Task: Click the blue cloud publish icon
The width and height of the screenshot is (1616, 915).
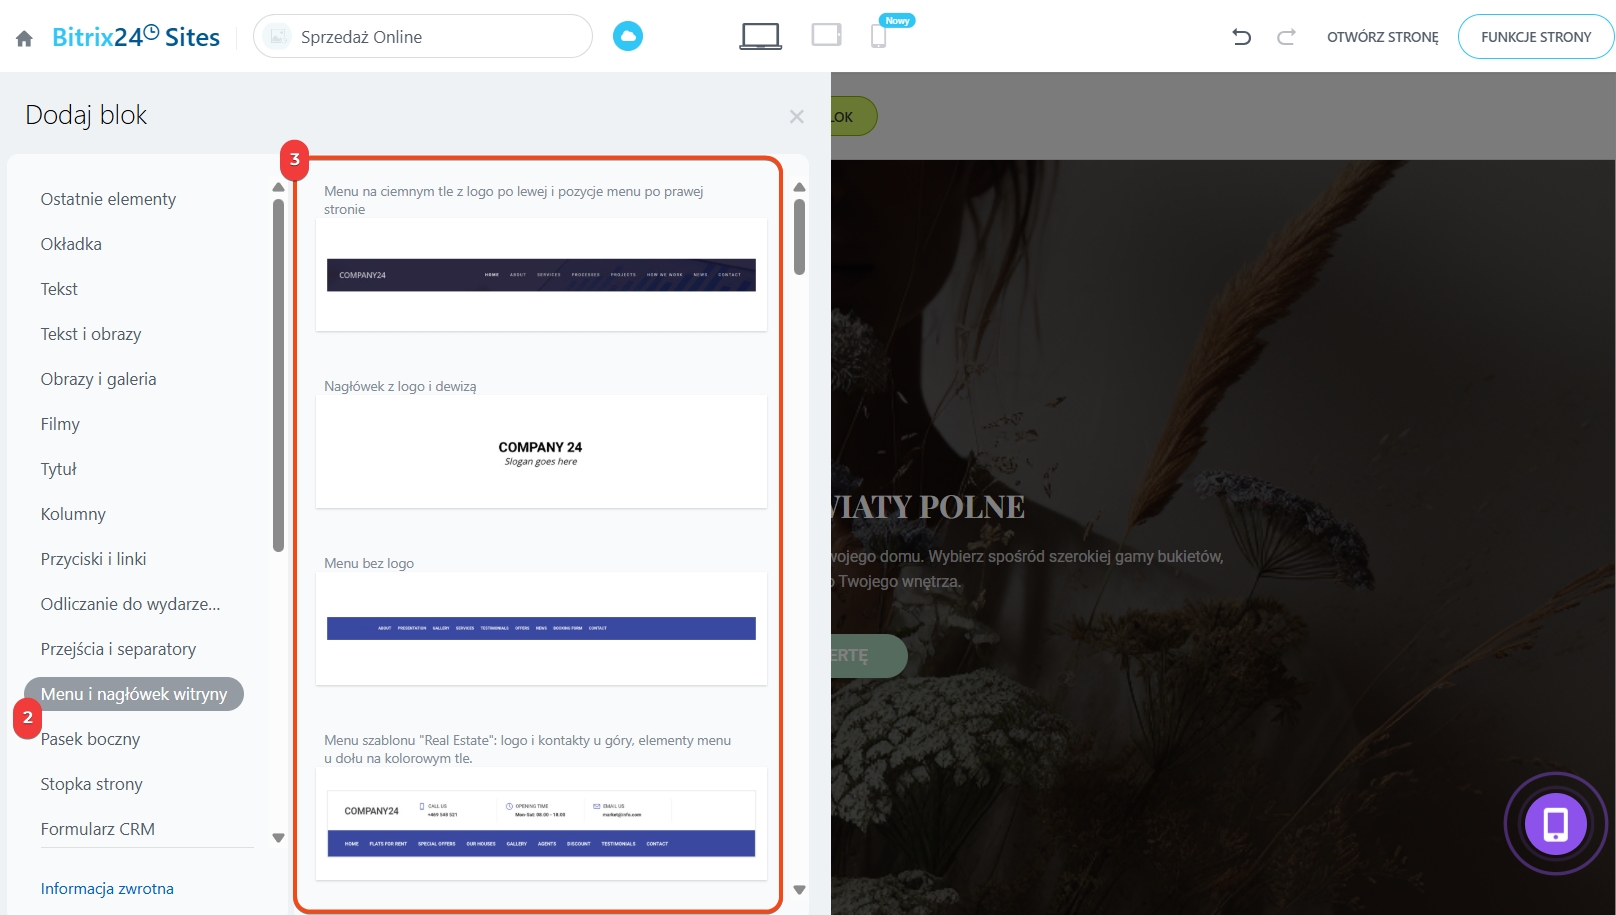Action: click(x=628, y=36)
